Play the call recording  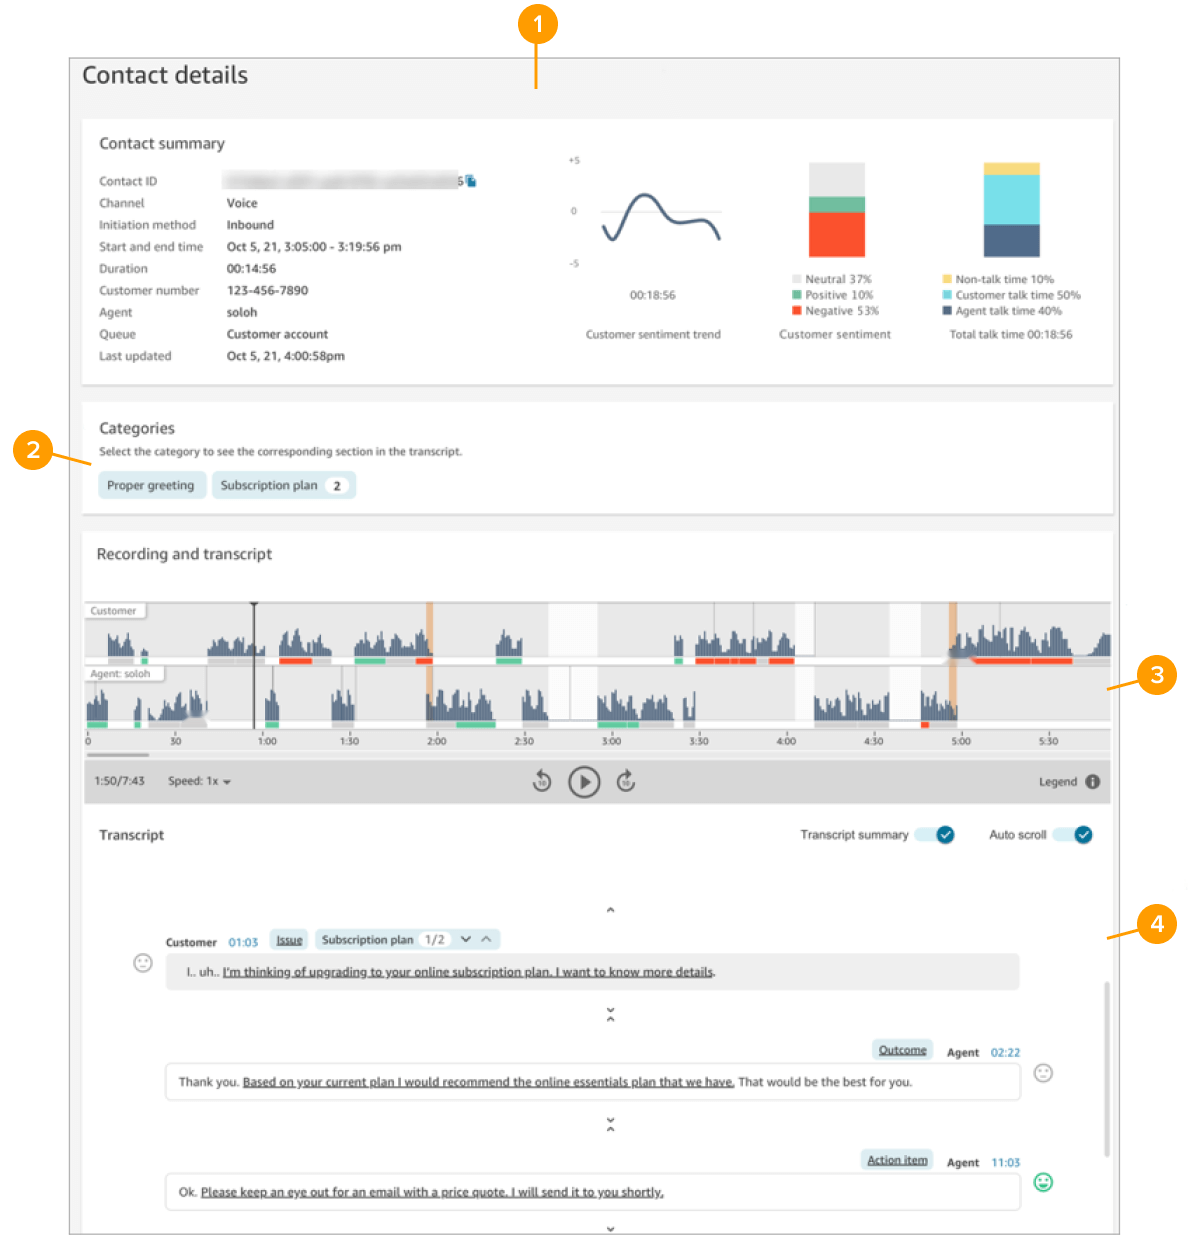(584, 782)
